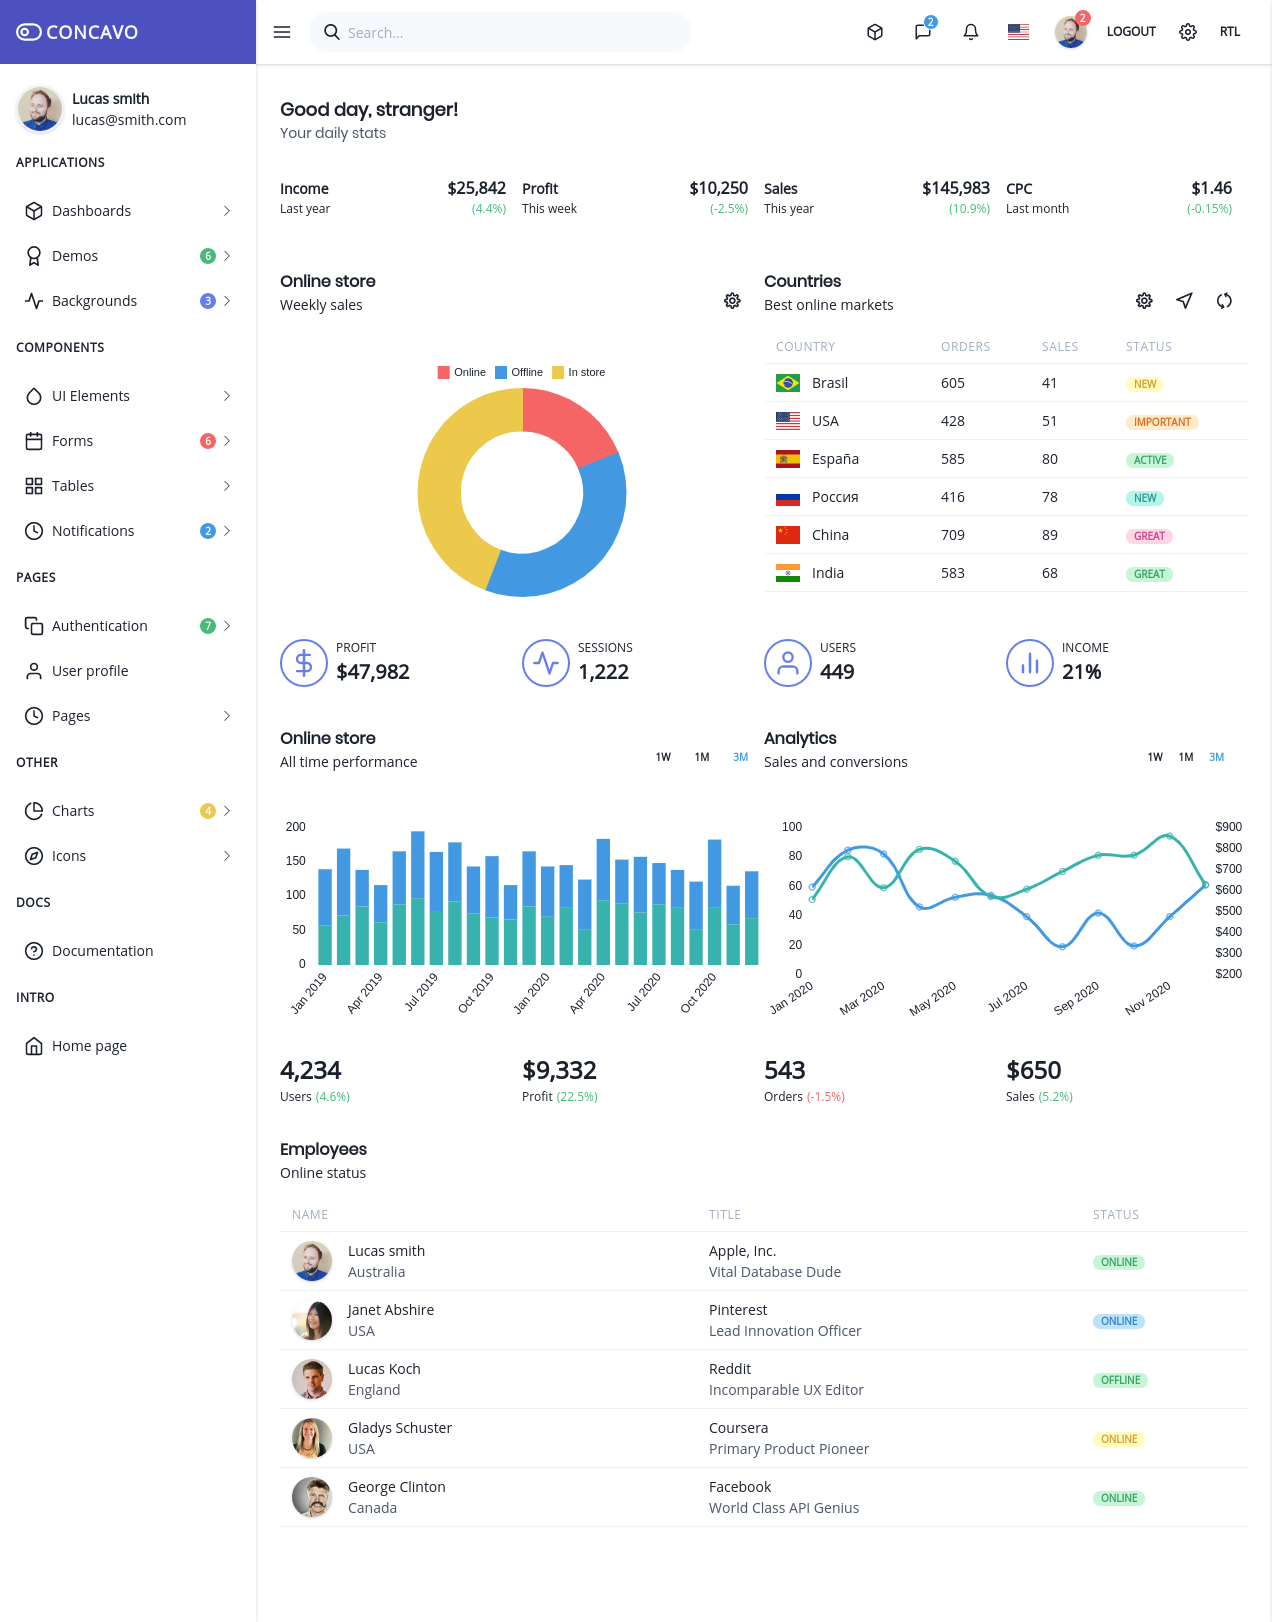Open User profile in sidebar
Image resolution: width=1272 pixels, height=1622 pixels.
(128, 671)
